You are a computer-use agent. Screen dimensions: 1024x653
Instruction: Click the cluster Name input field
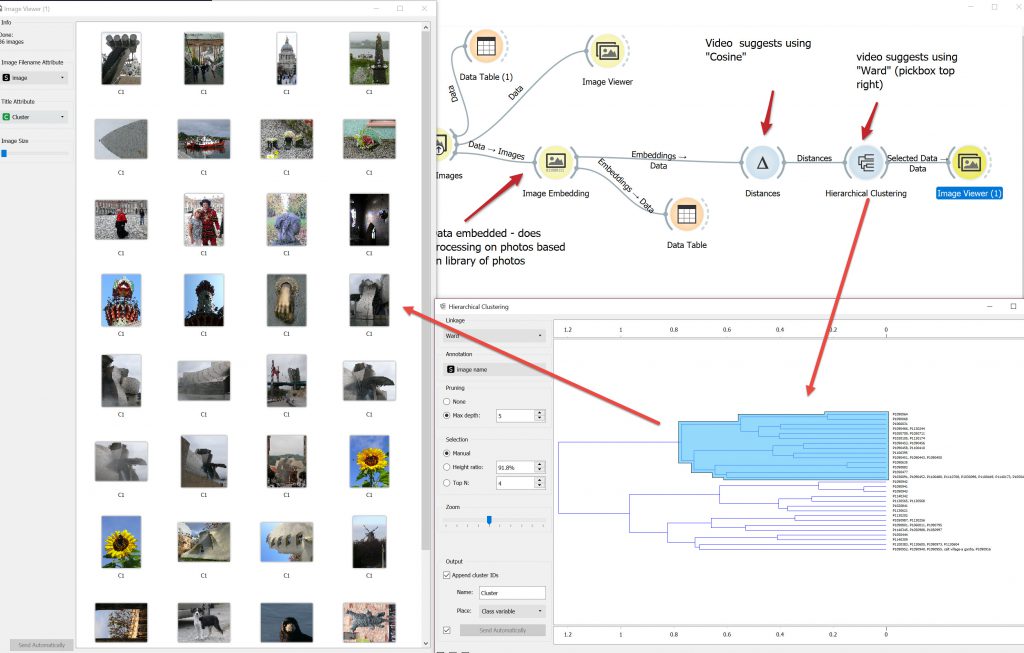pyautogui.click(x=511, y=593)
